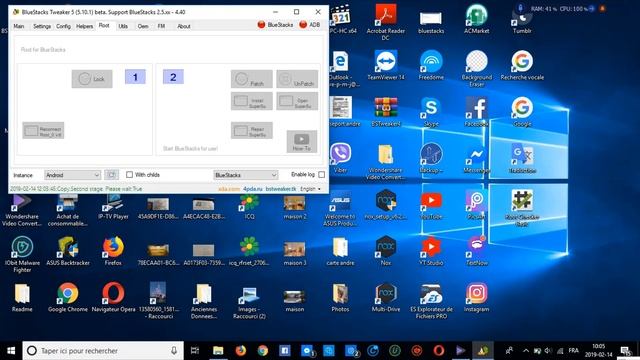Open the Messenger desktop shortcut
The image size is (640, 360).
[476, 158]
